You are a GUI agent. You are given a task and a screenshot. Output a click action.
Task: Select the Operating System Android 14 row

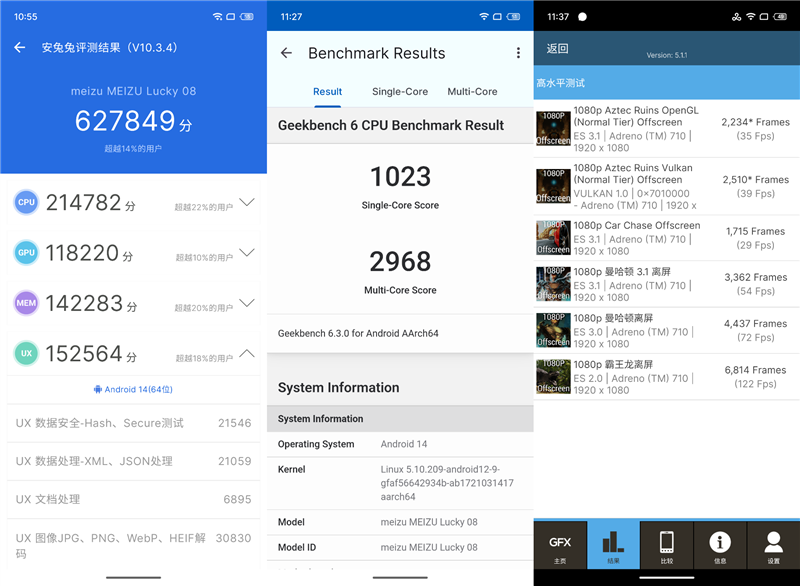pos(400,444)
